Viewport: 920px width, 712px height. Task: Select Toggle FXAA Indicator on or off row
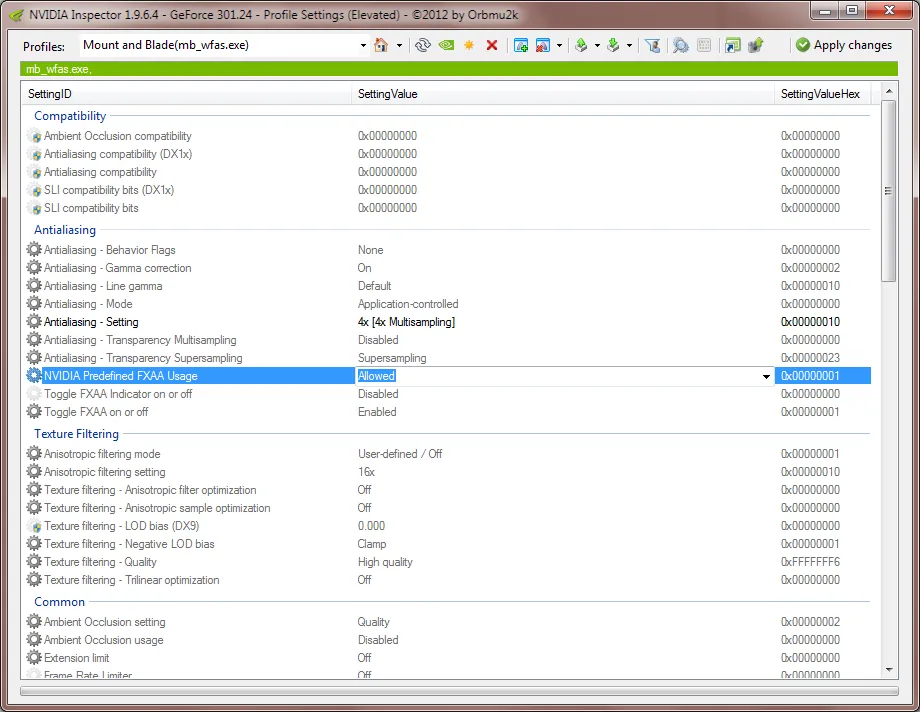pos(448,394)
